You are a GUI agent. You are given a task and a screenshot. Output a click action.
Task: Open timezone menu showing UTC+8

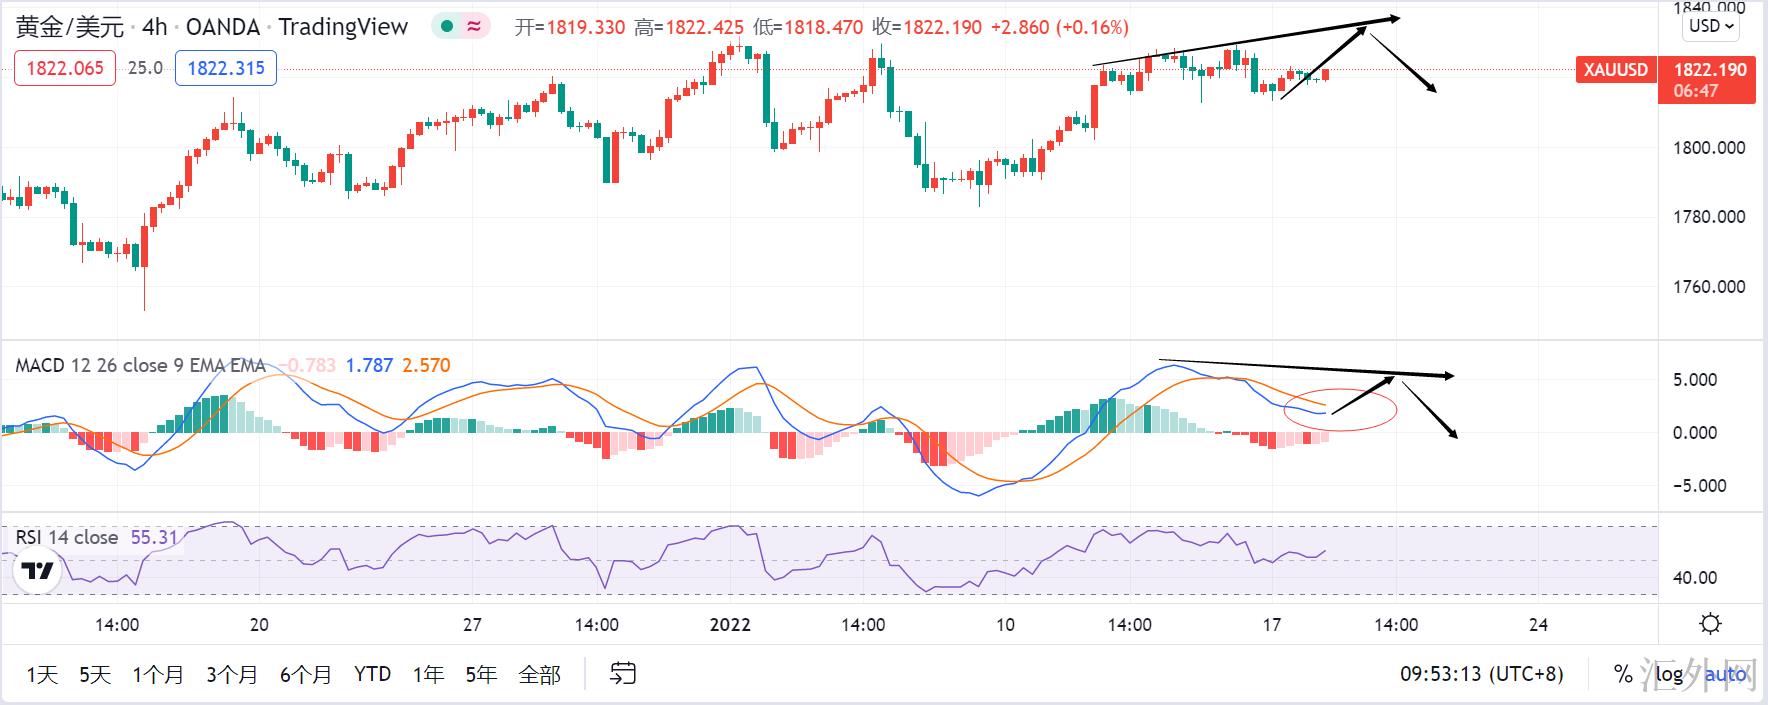tap(1481, 674)
